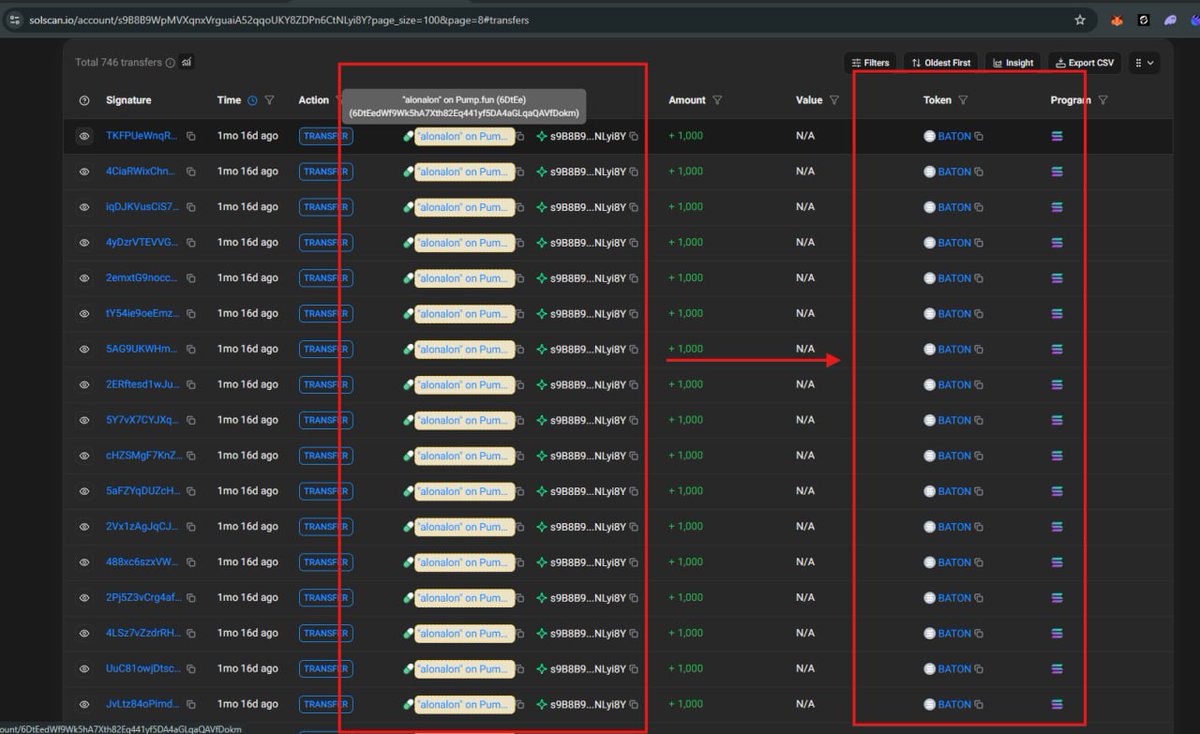
Task: Open the Insight view
Action: point(1013,62)
